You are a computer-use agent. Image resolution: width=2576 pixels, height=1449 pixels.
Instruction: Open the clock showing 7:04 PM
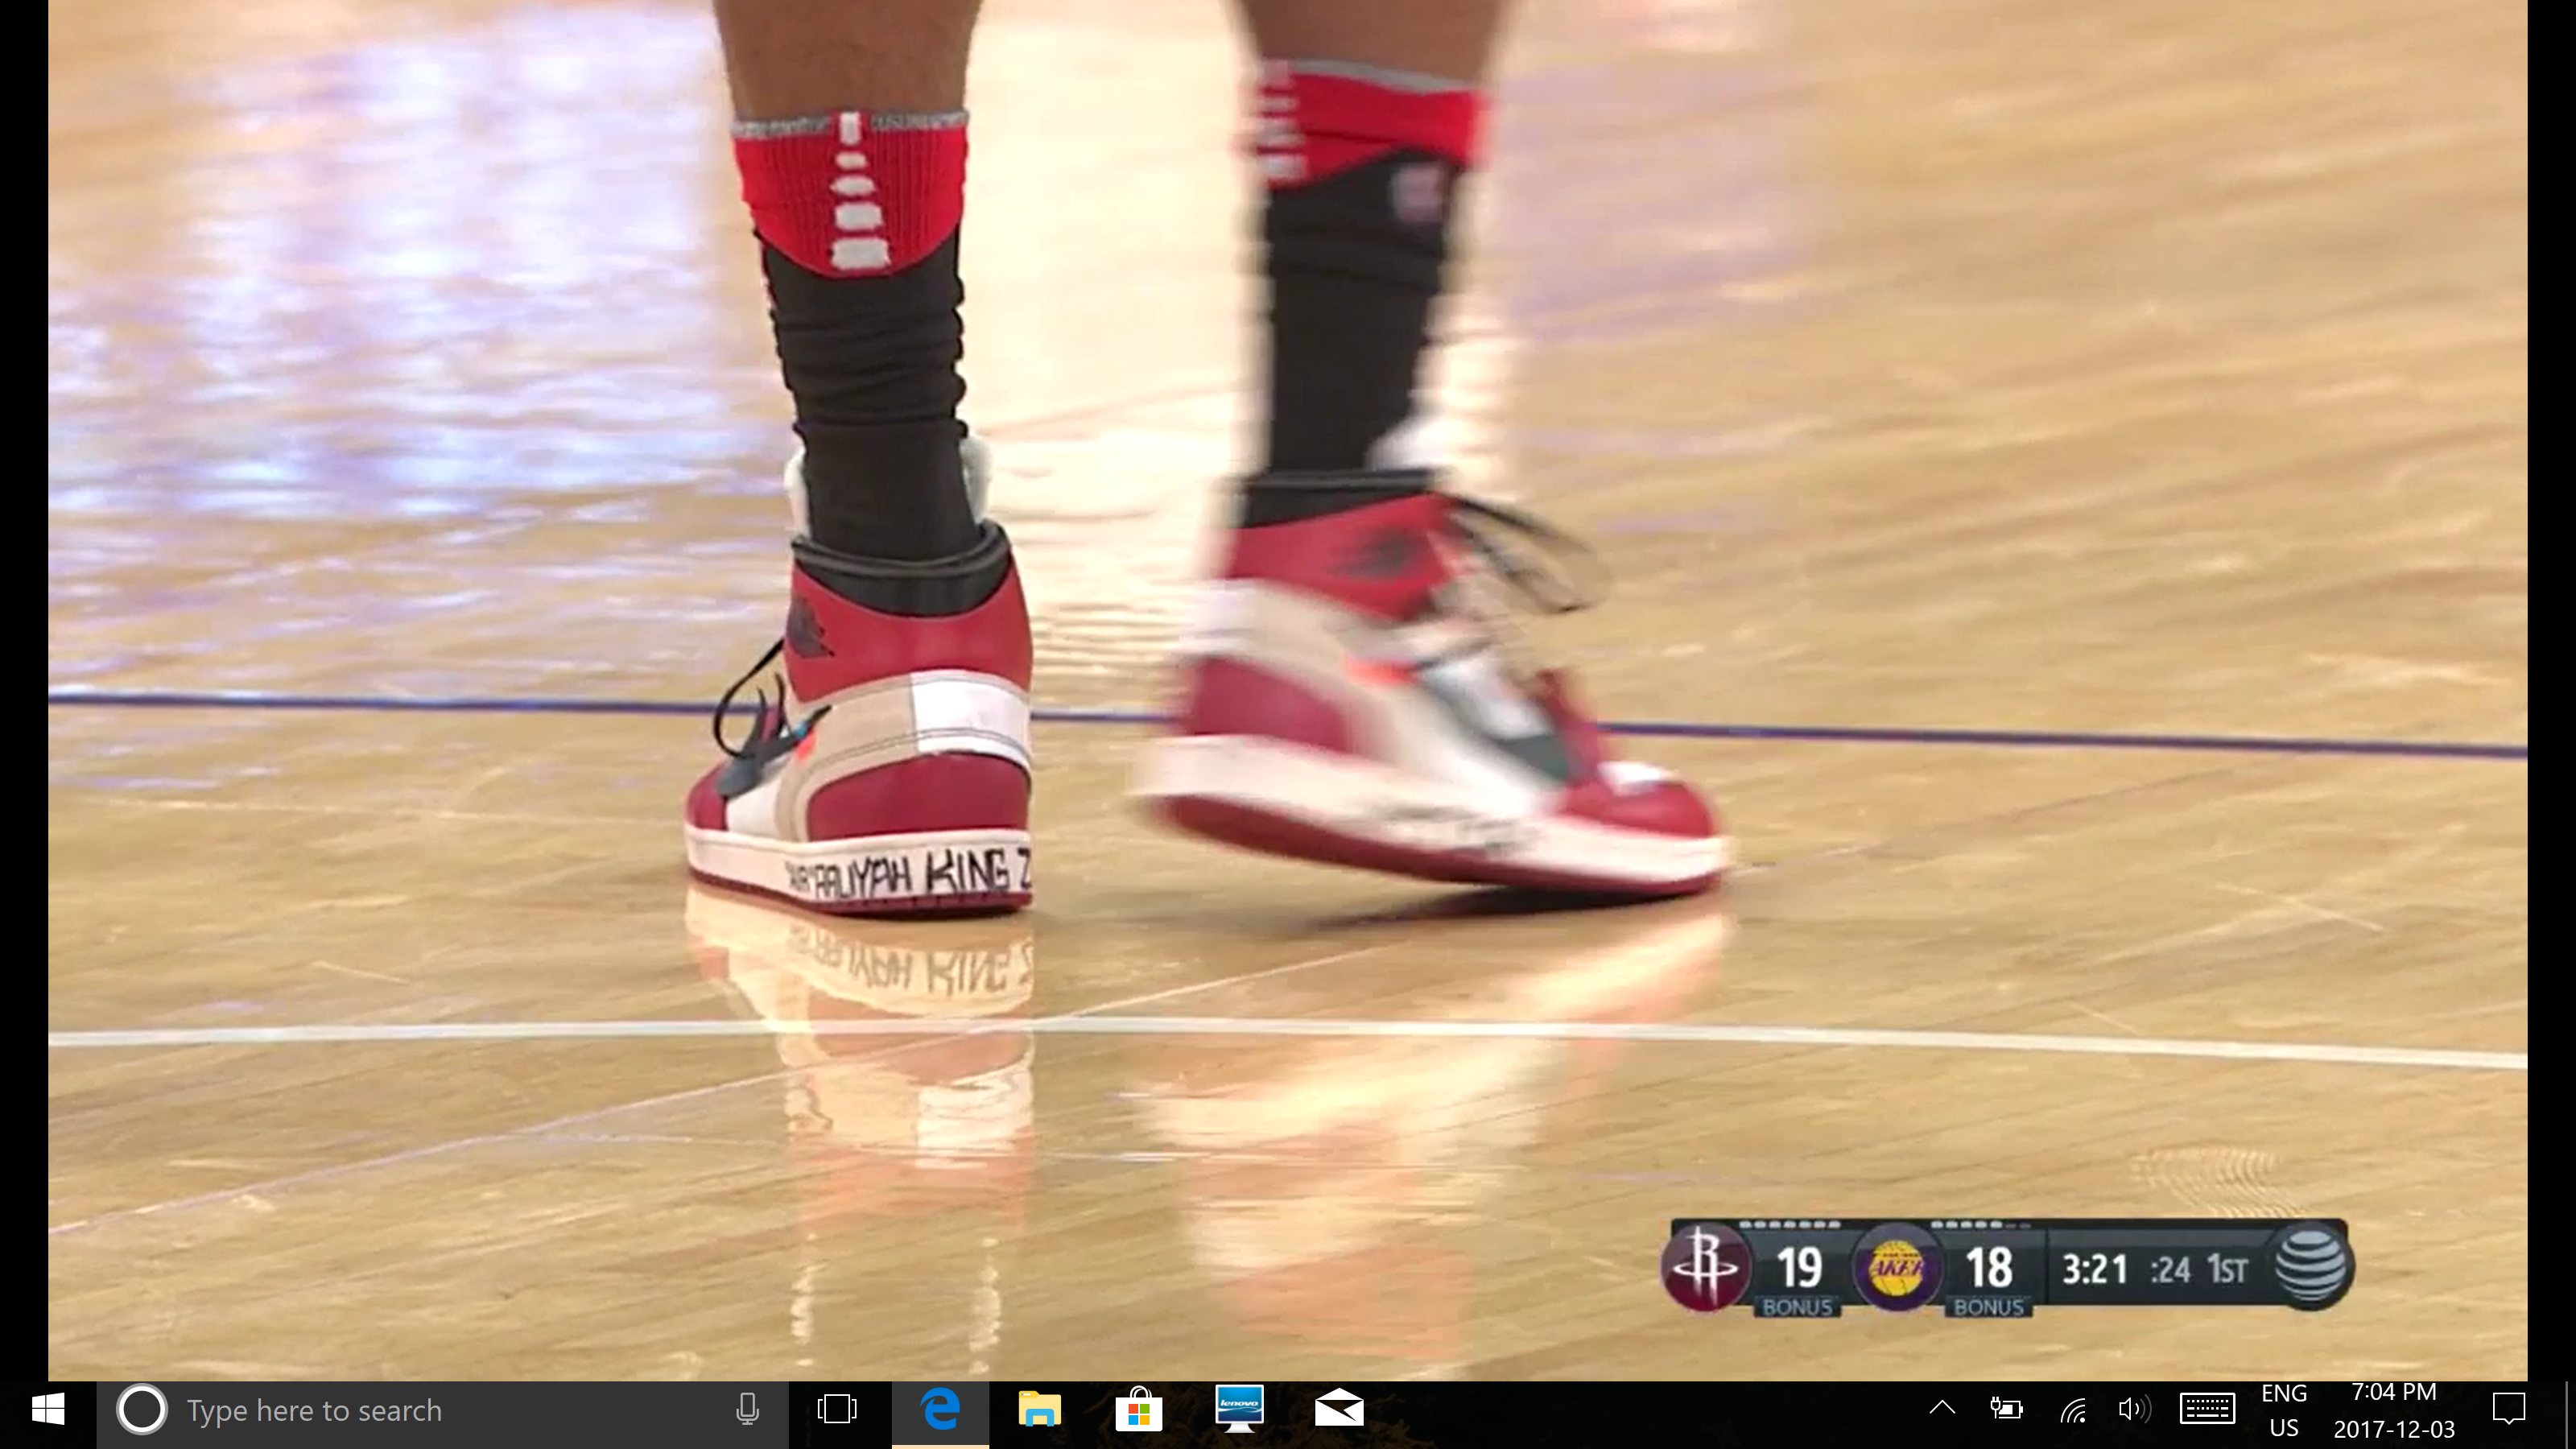click(2394, 1393)
